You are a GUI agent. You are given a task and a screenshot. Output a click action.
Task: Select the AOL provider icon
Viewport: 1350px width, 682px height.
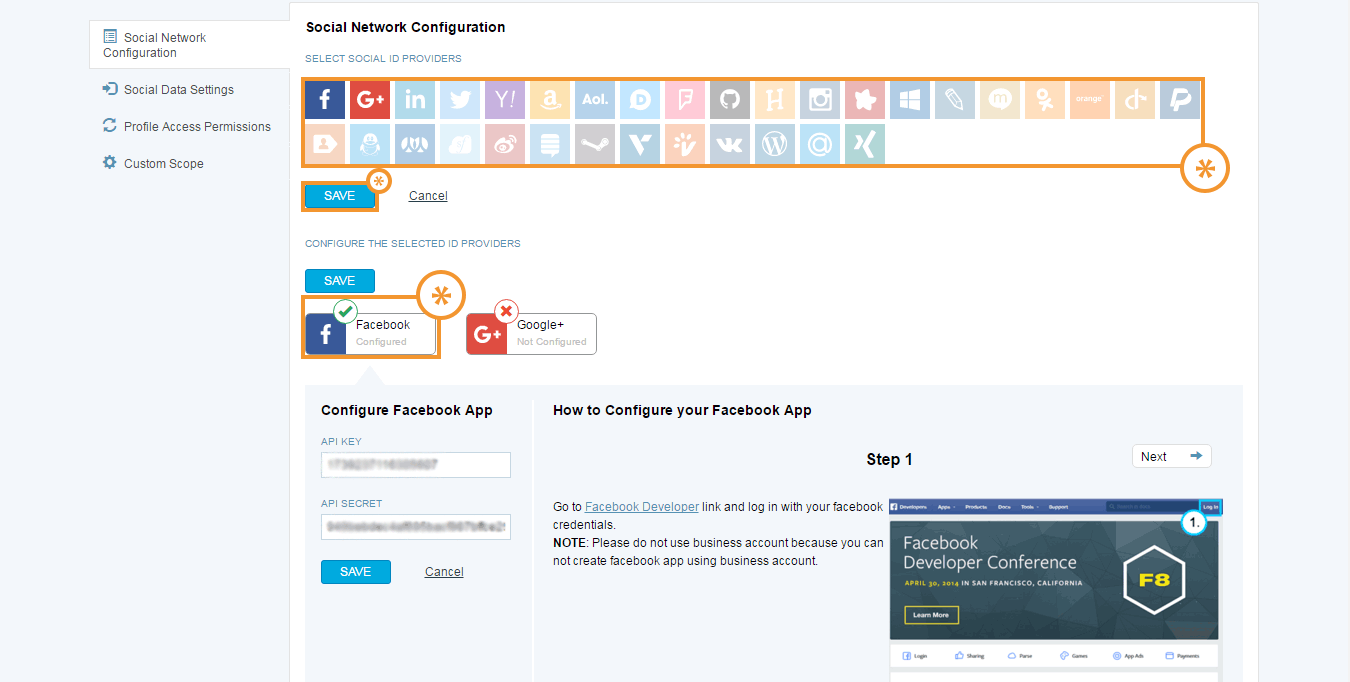coord(595,100)
